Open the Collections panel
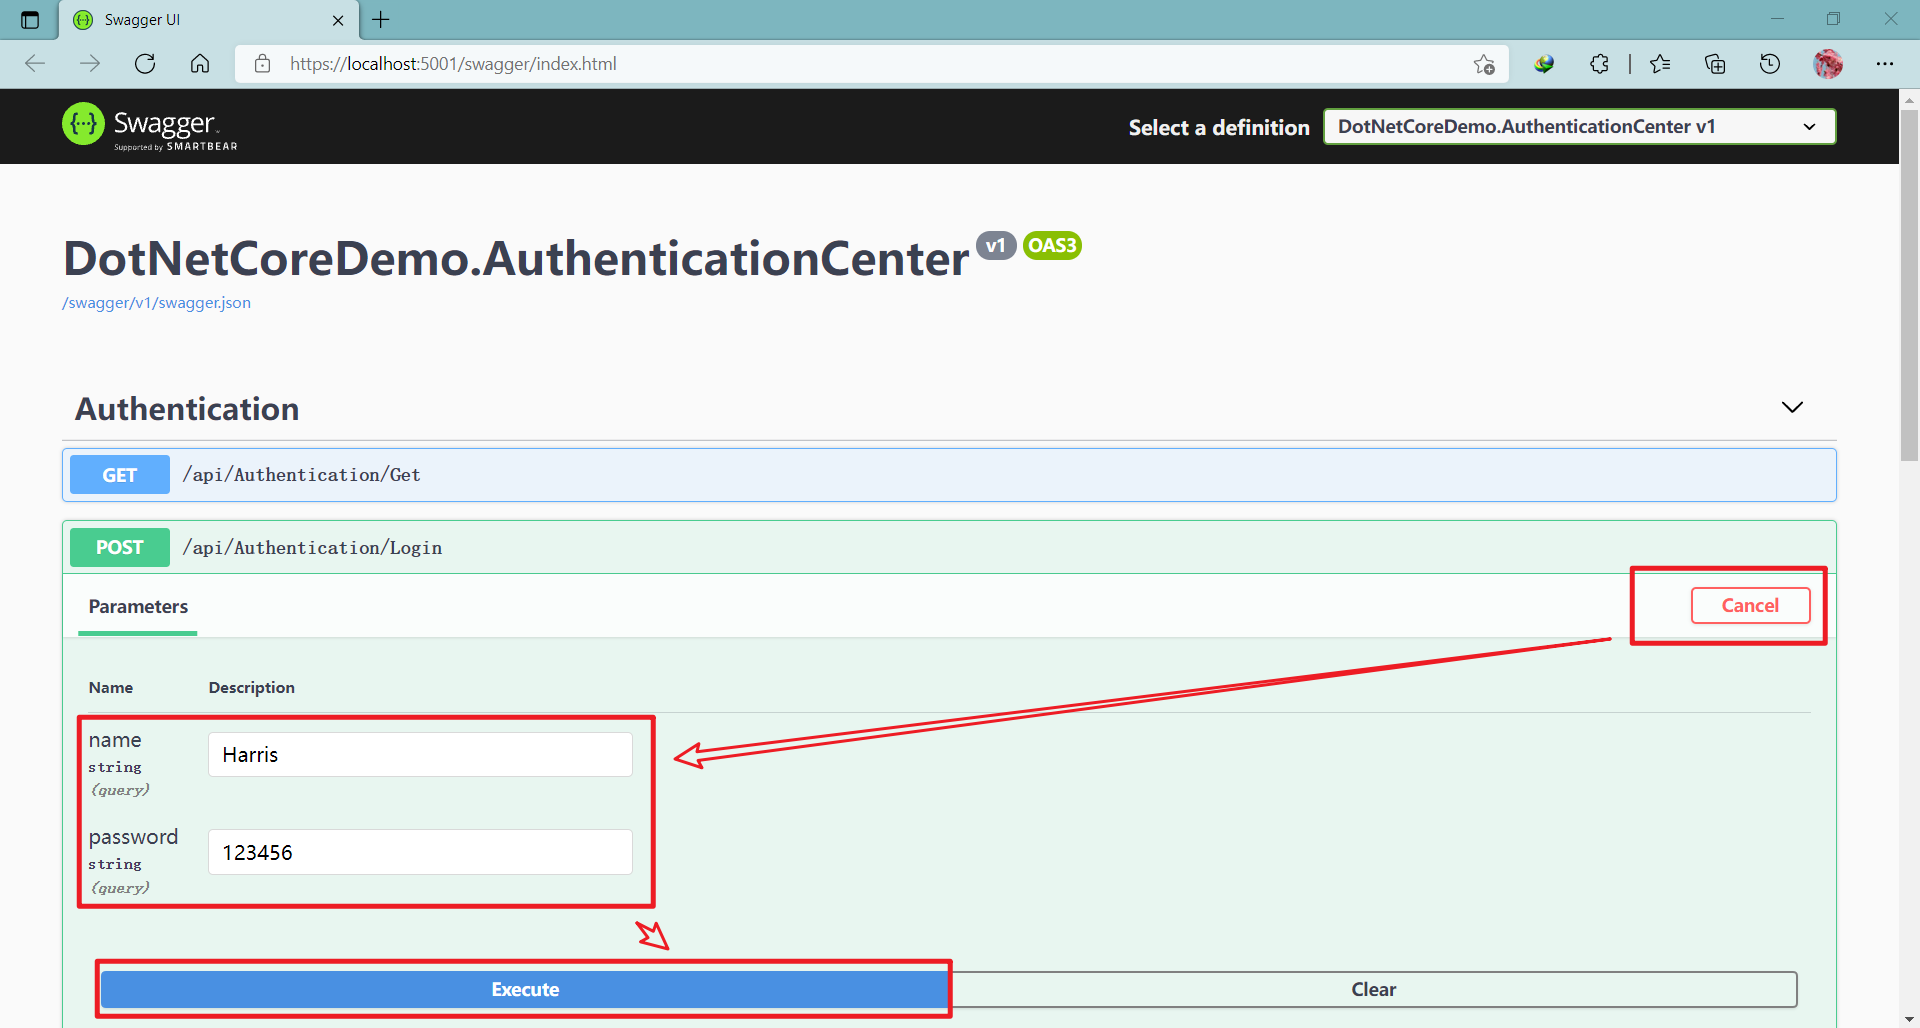 tap(1715, 64)
